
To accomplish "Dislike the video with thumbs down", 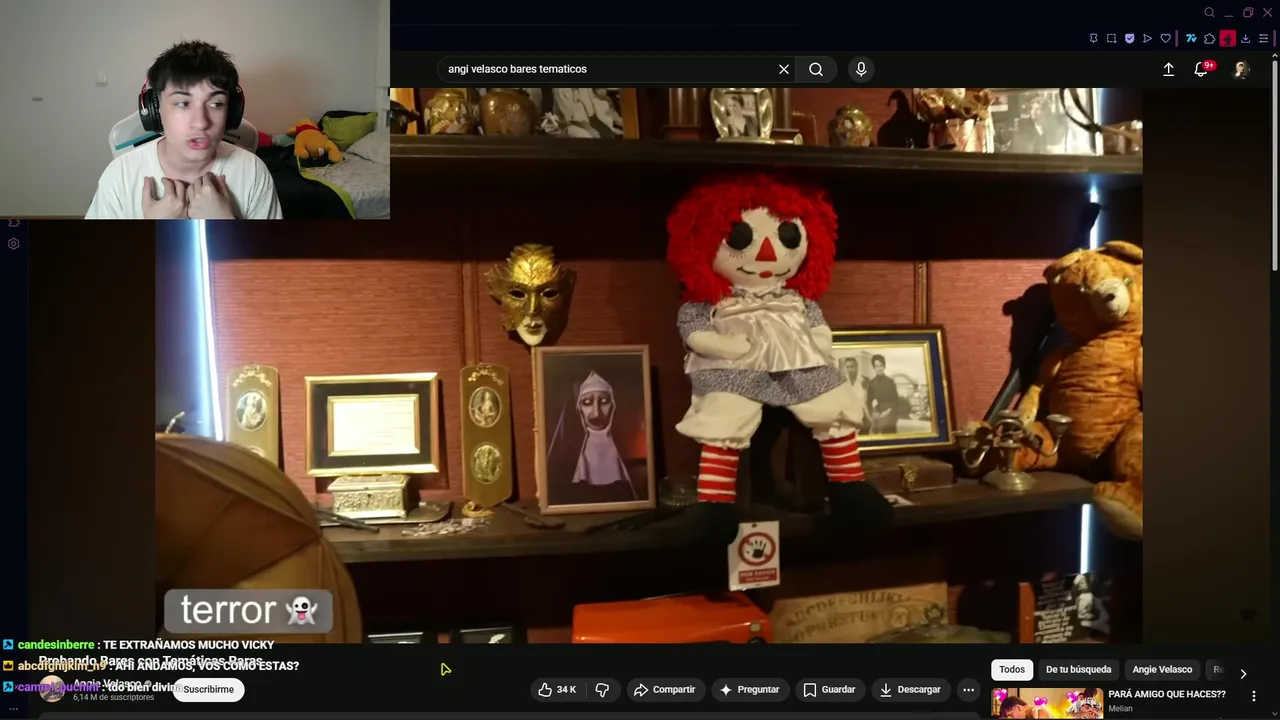I will 602,689.
